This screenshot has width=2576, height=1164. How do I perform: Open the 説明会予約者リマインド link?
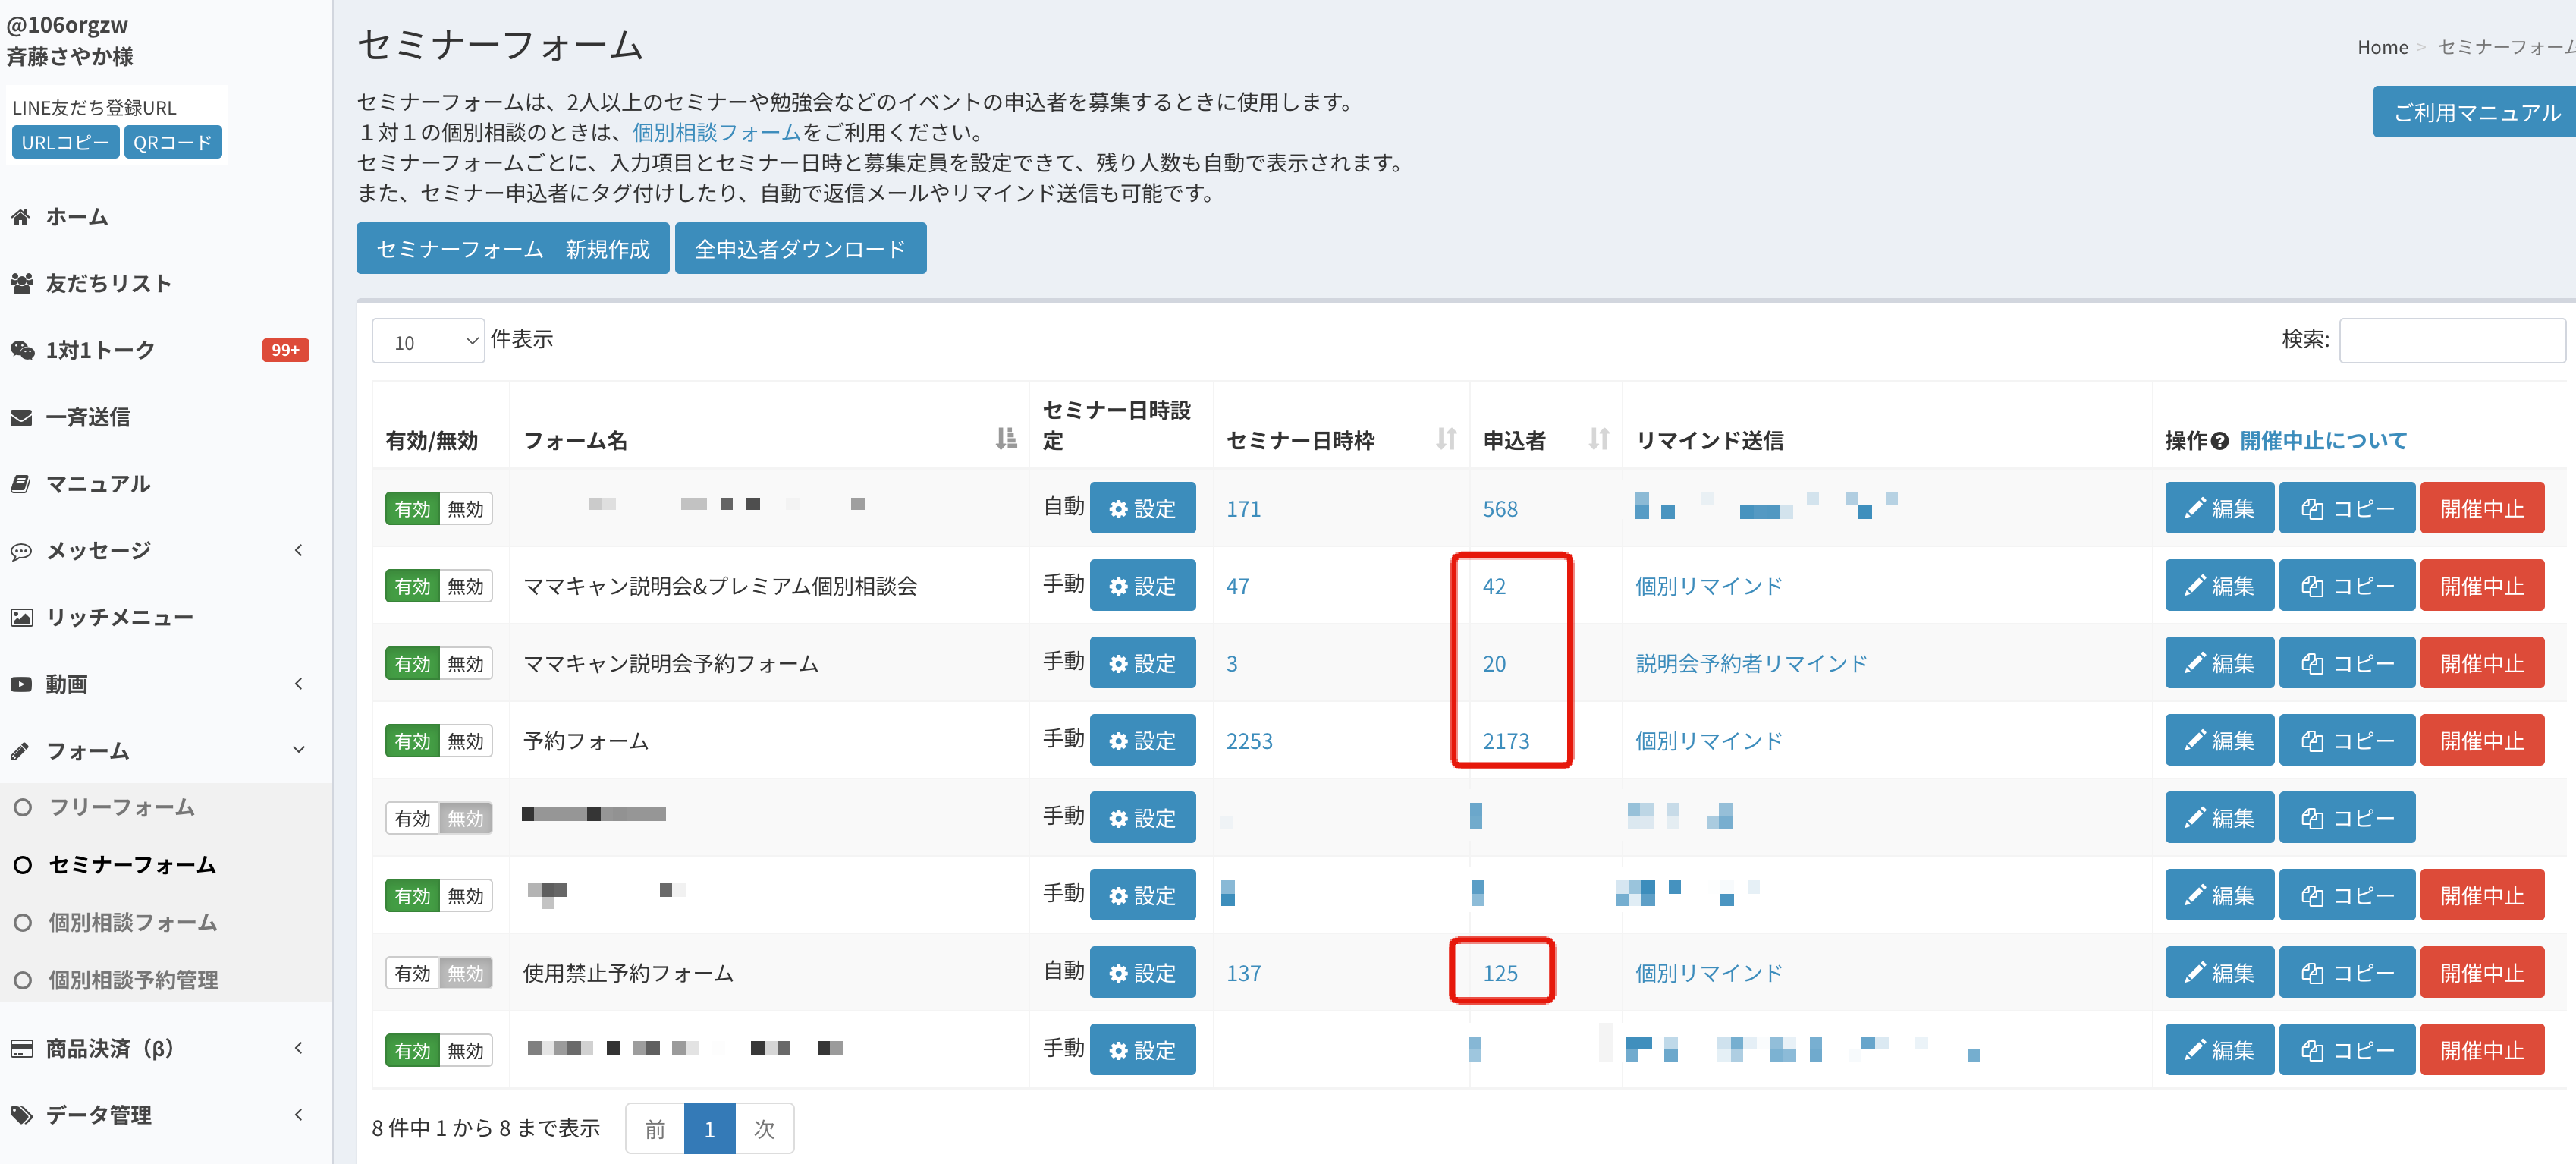(x=1751, y=664)
